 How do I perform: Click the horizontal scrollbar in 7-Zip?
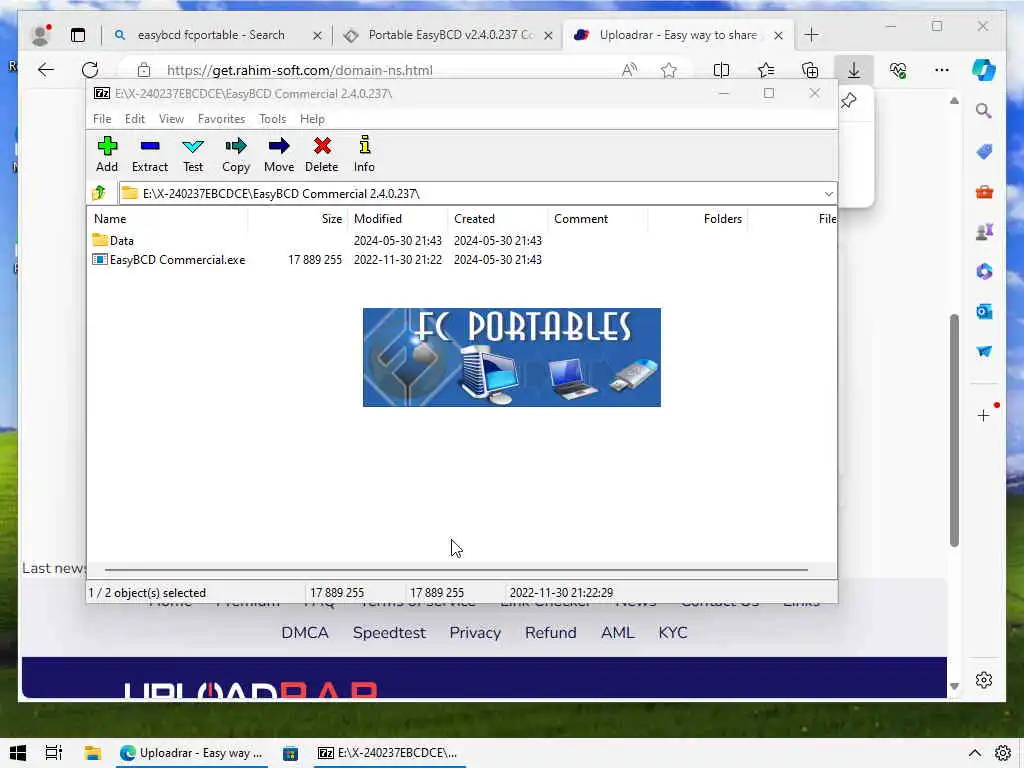pos(456,569)
